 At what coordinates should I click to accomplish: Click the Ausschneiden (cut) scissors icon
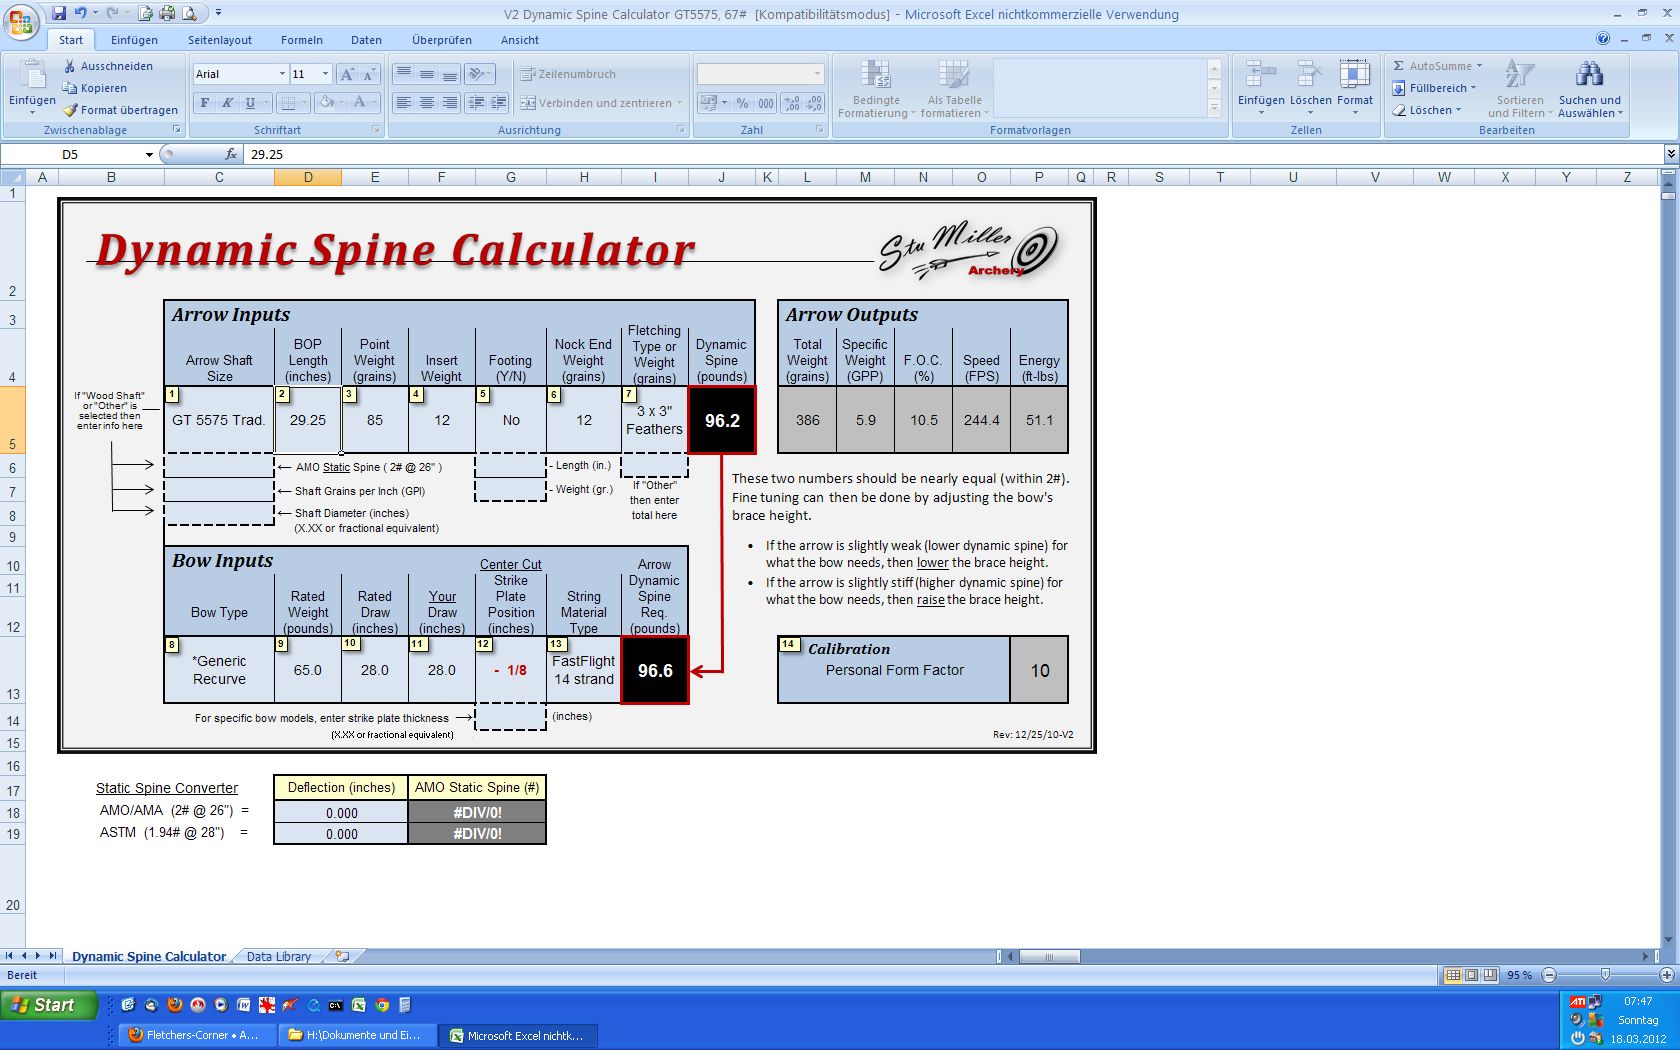(x=70, y=66)
